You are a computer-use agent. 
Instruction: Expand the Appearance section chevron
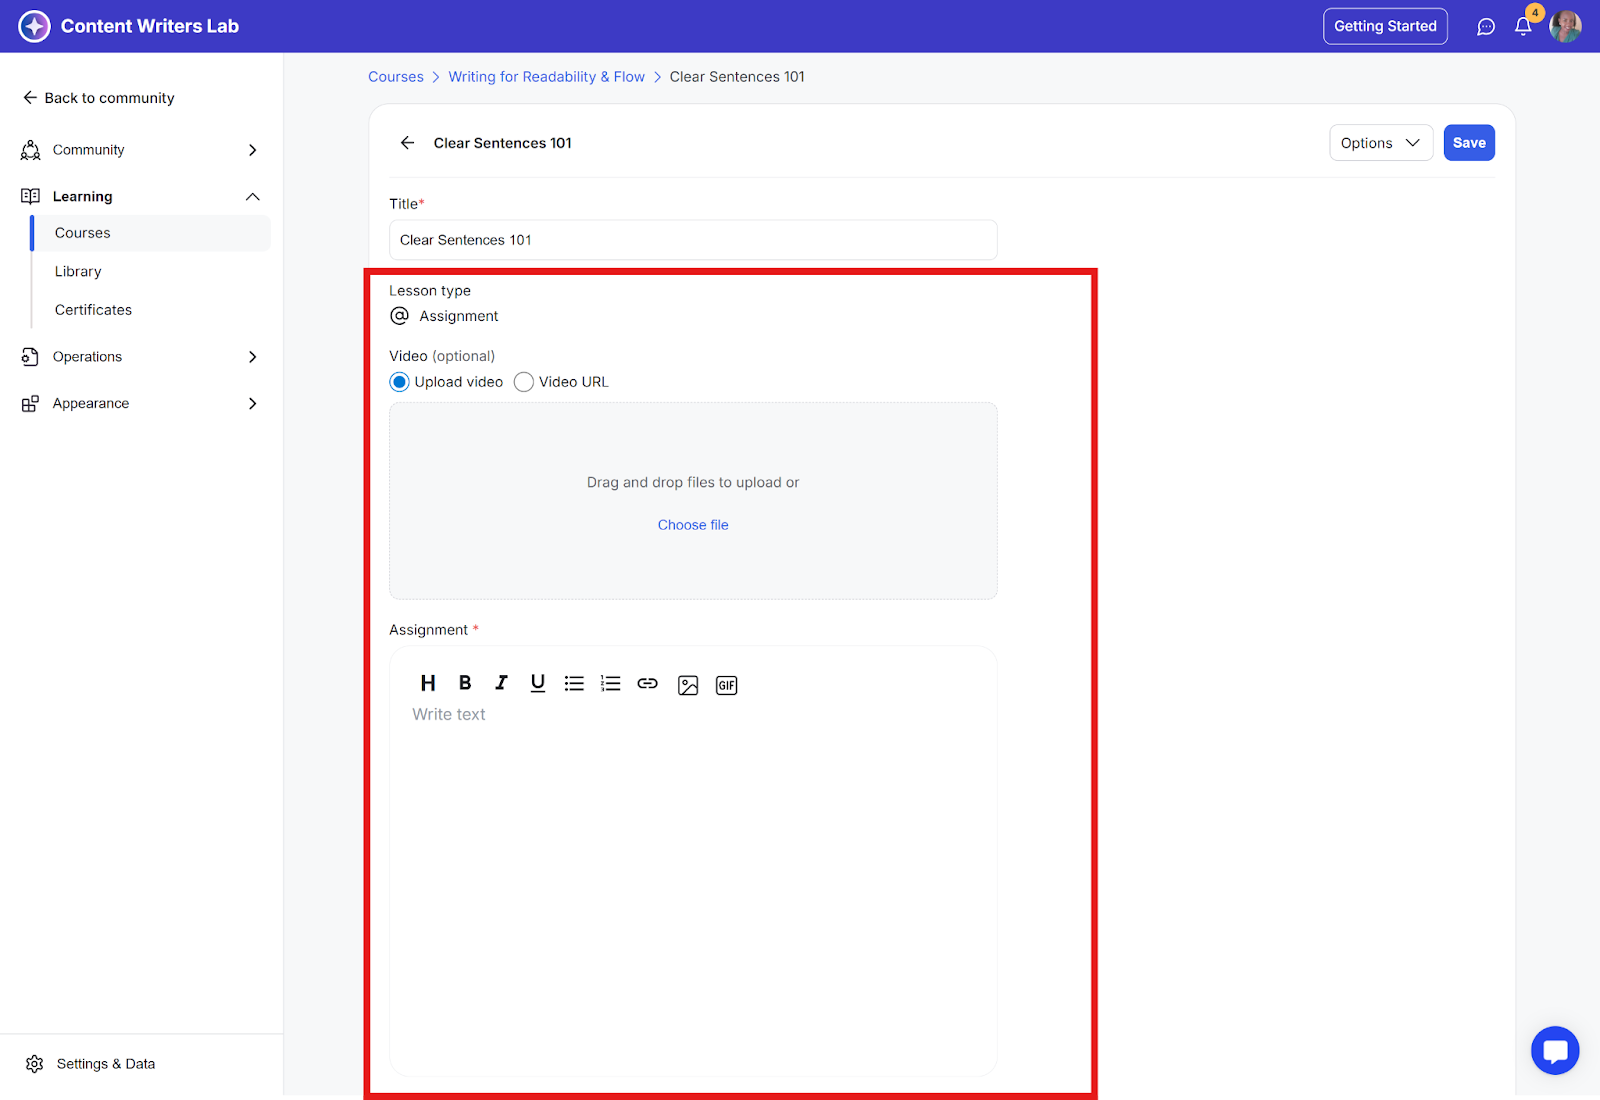(253, 404)
